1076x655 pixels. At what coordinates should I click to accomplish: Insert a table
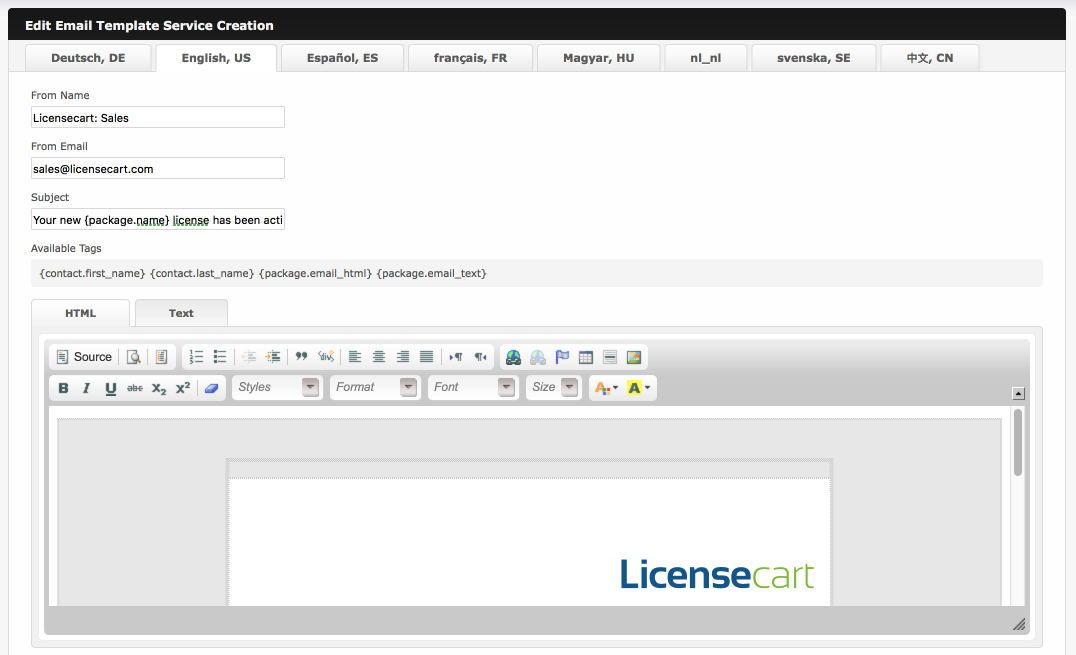(x=586, y=357)
